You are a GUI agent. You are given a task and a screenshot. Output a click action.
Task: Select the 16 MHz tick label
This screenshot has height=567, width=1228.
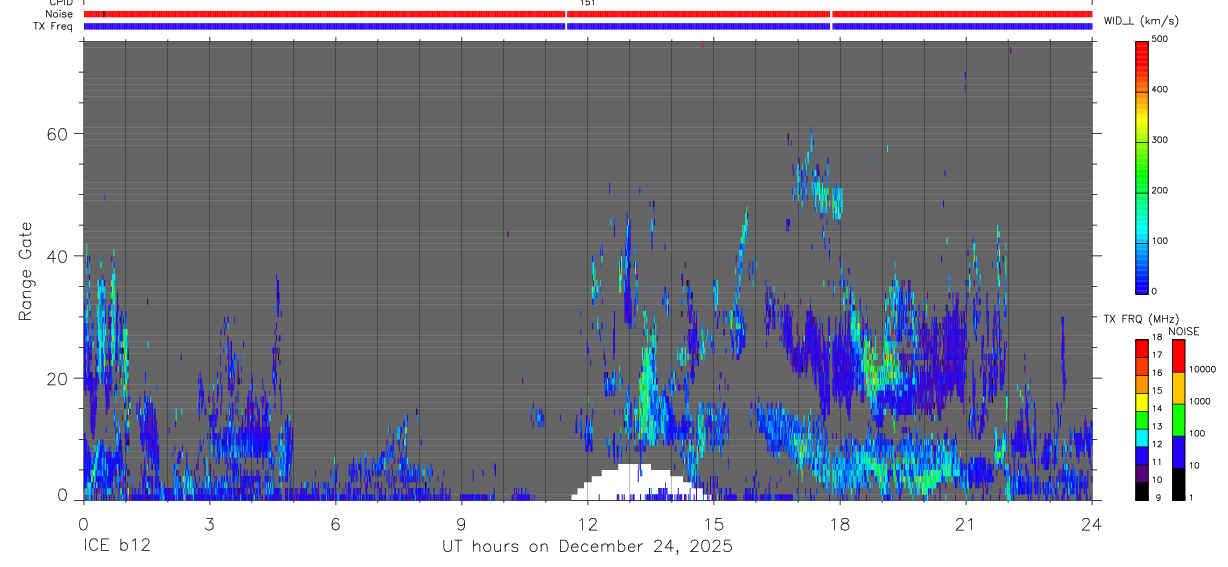click(x=1156, y=373)
